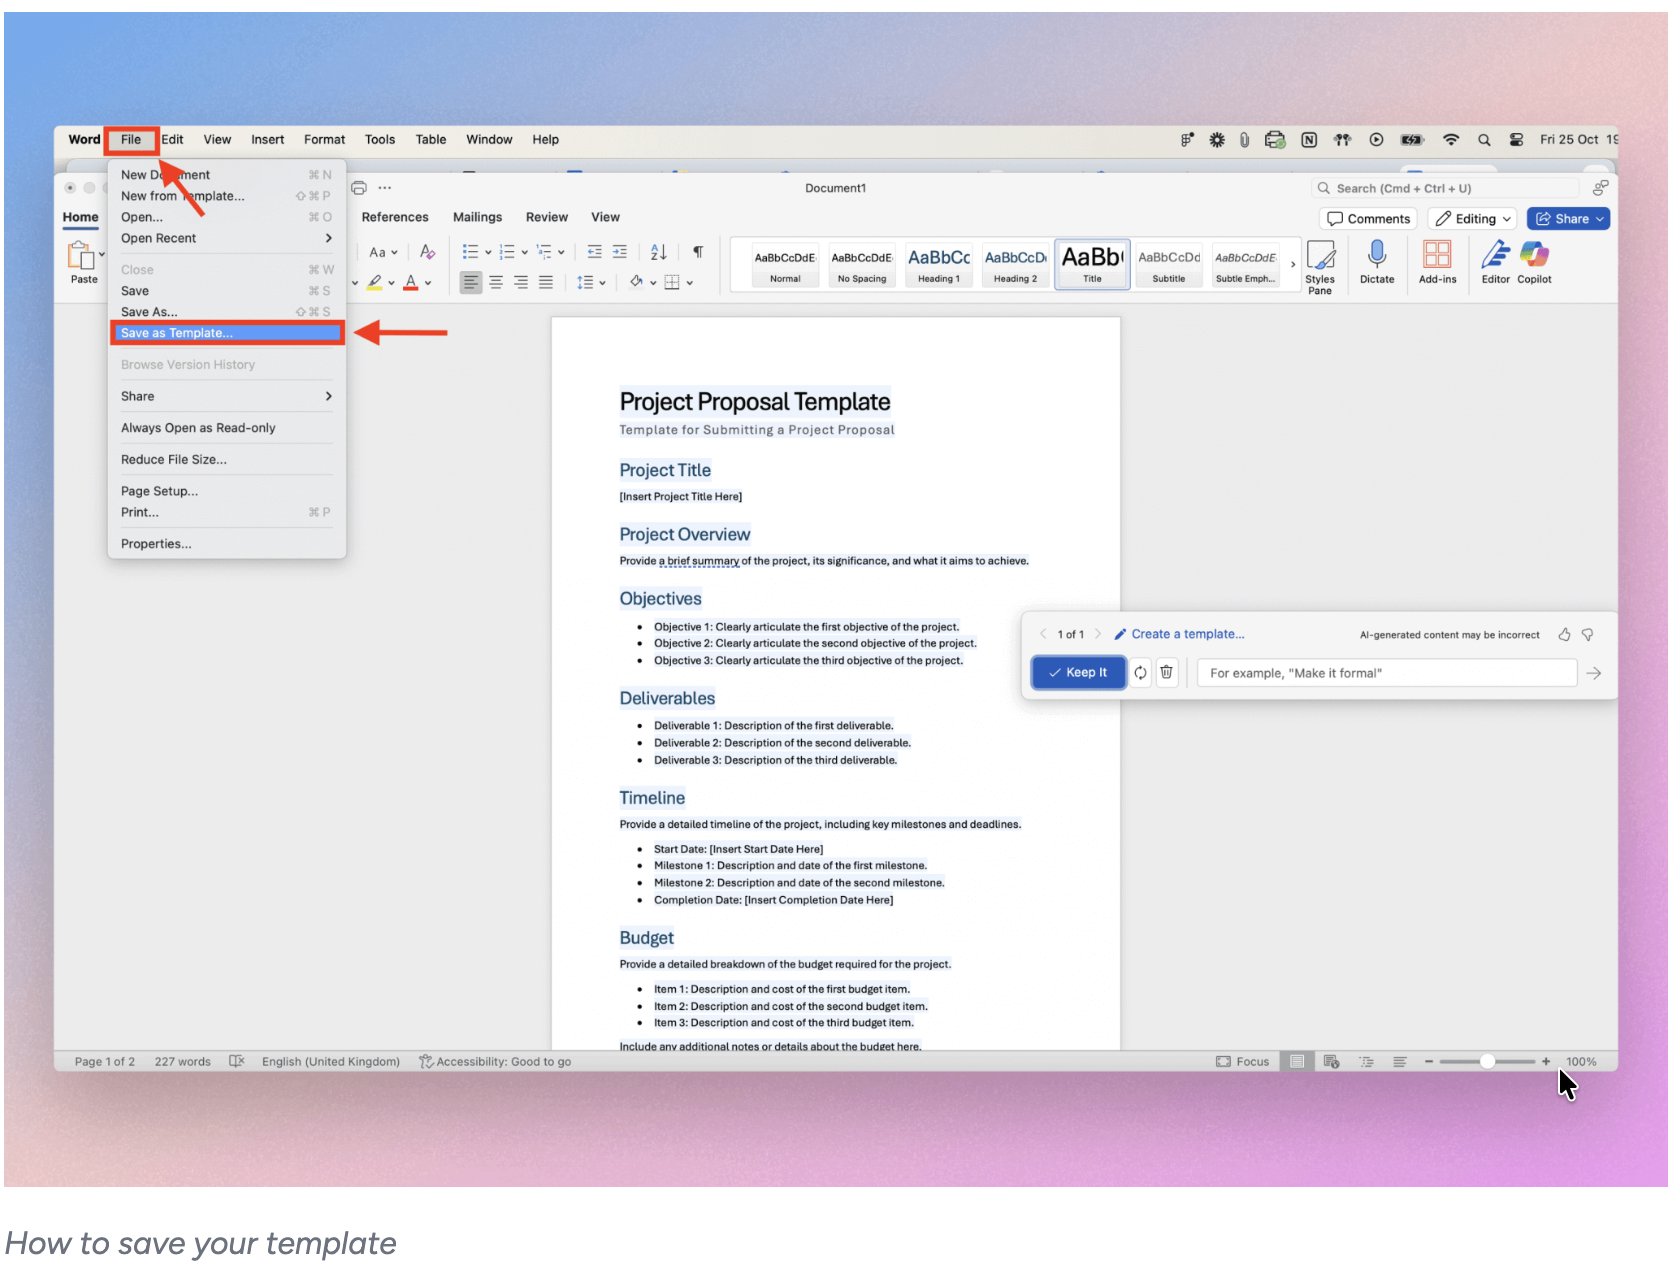Click the borders grid icon

pyautogui.click(x=672, y=283)
